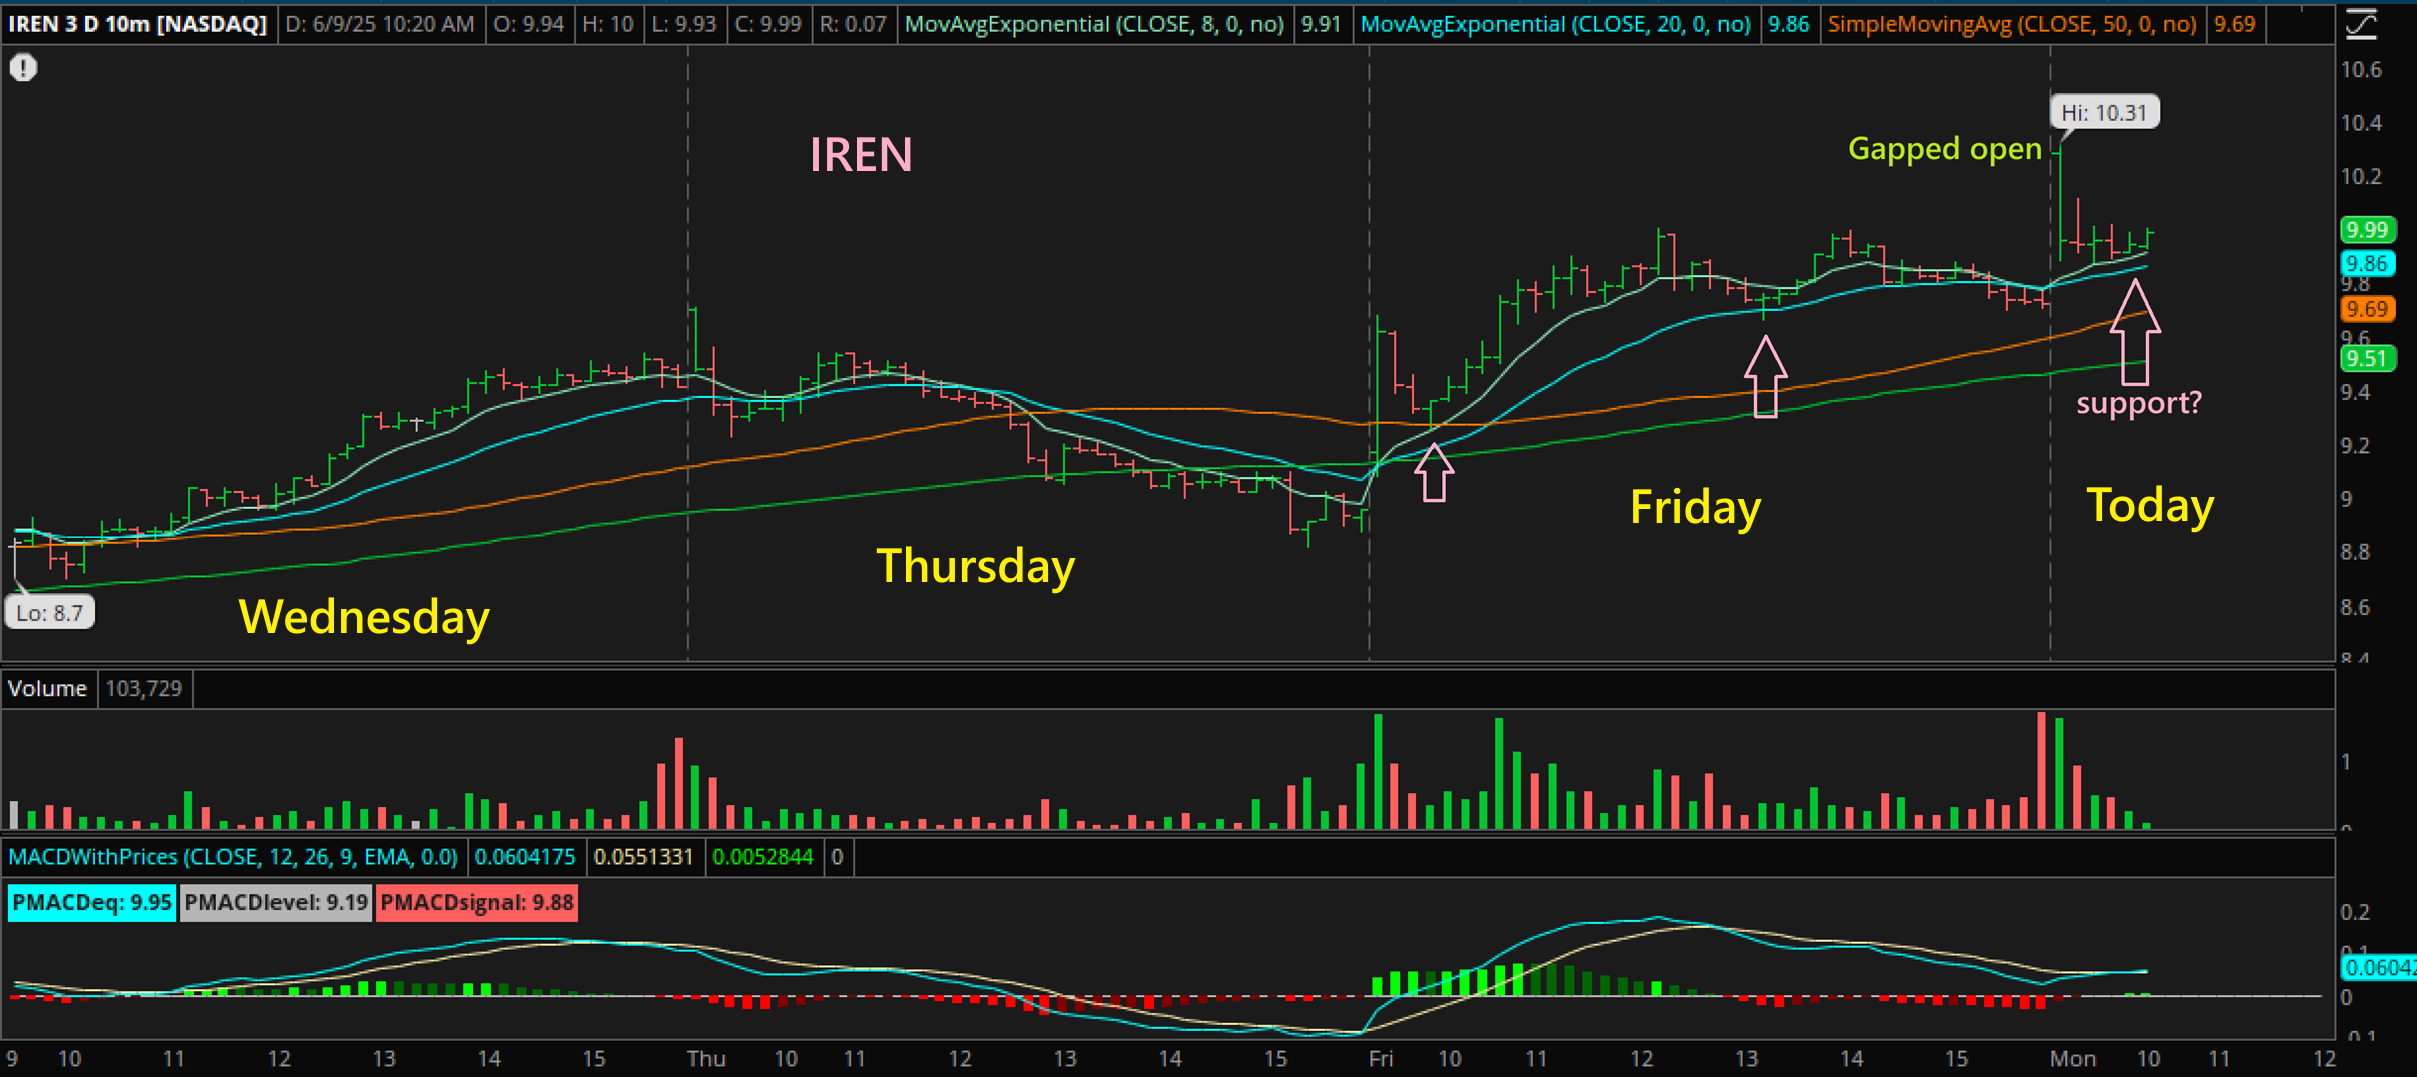
Task: Click the 8-period EMA value 9.91 in the header
Action: [x=1321, y=24]
